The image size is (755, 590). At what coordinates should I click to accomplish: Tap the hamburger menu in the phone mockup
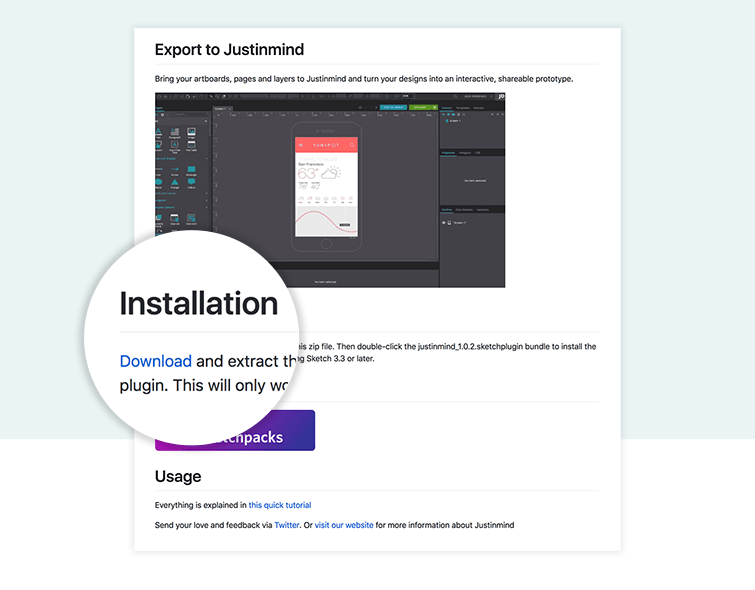tap(301, 145)
